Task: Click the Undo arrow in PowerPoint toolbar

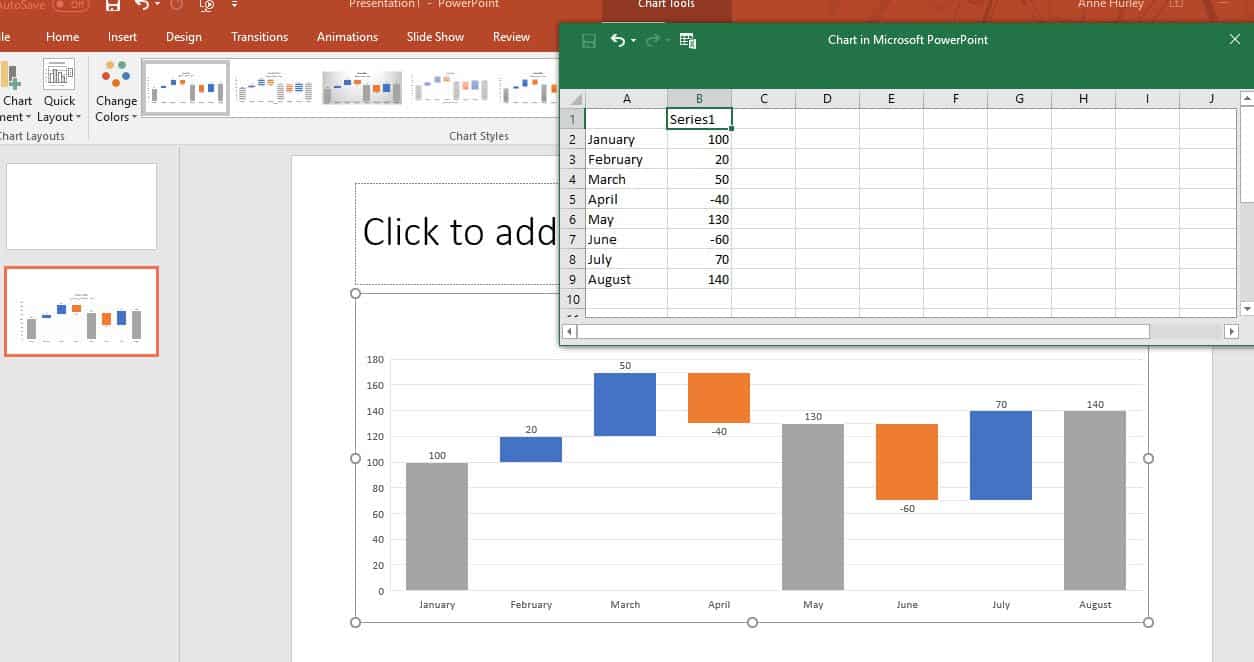Action: 142,6
